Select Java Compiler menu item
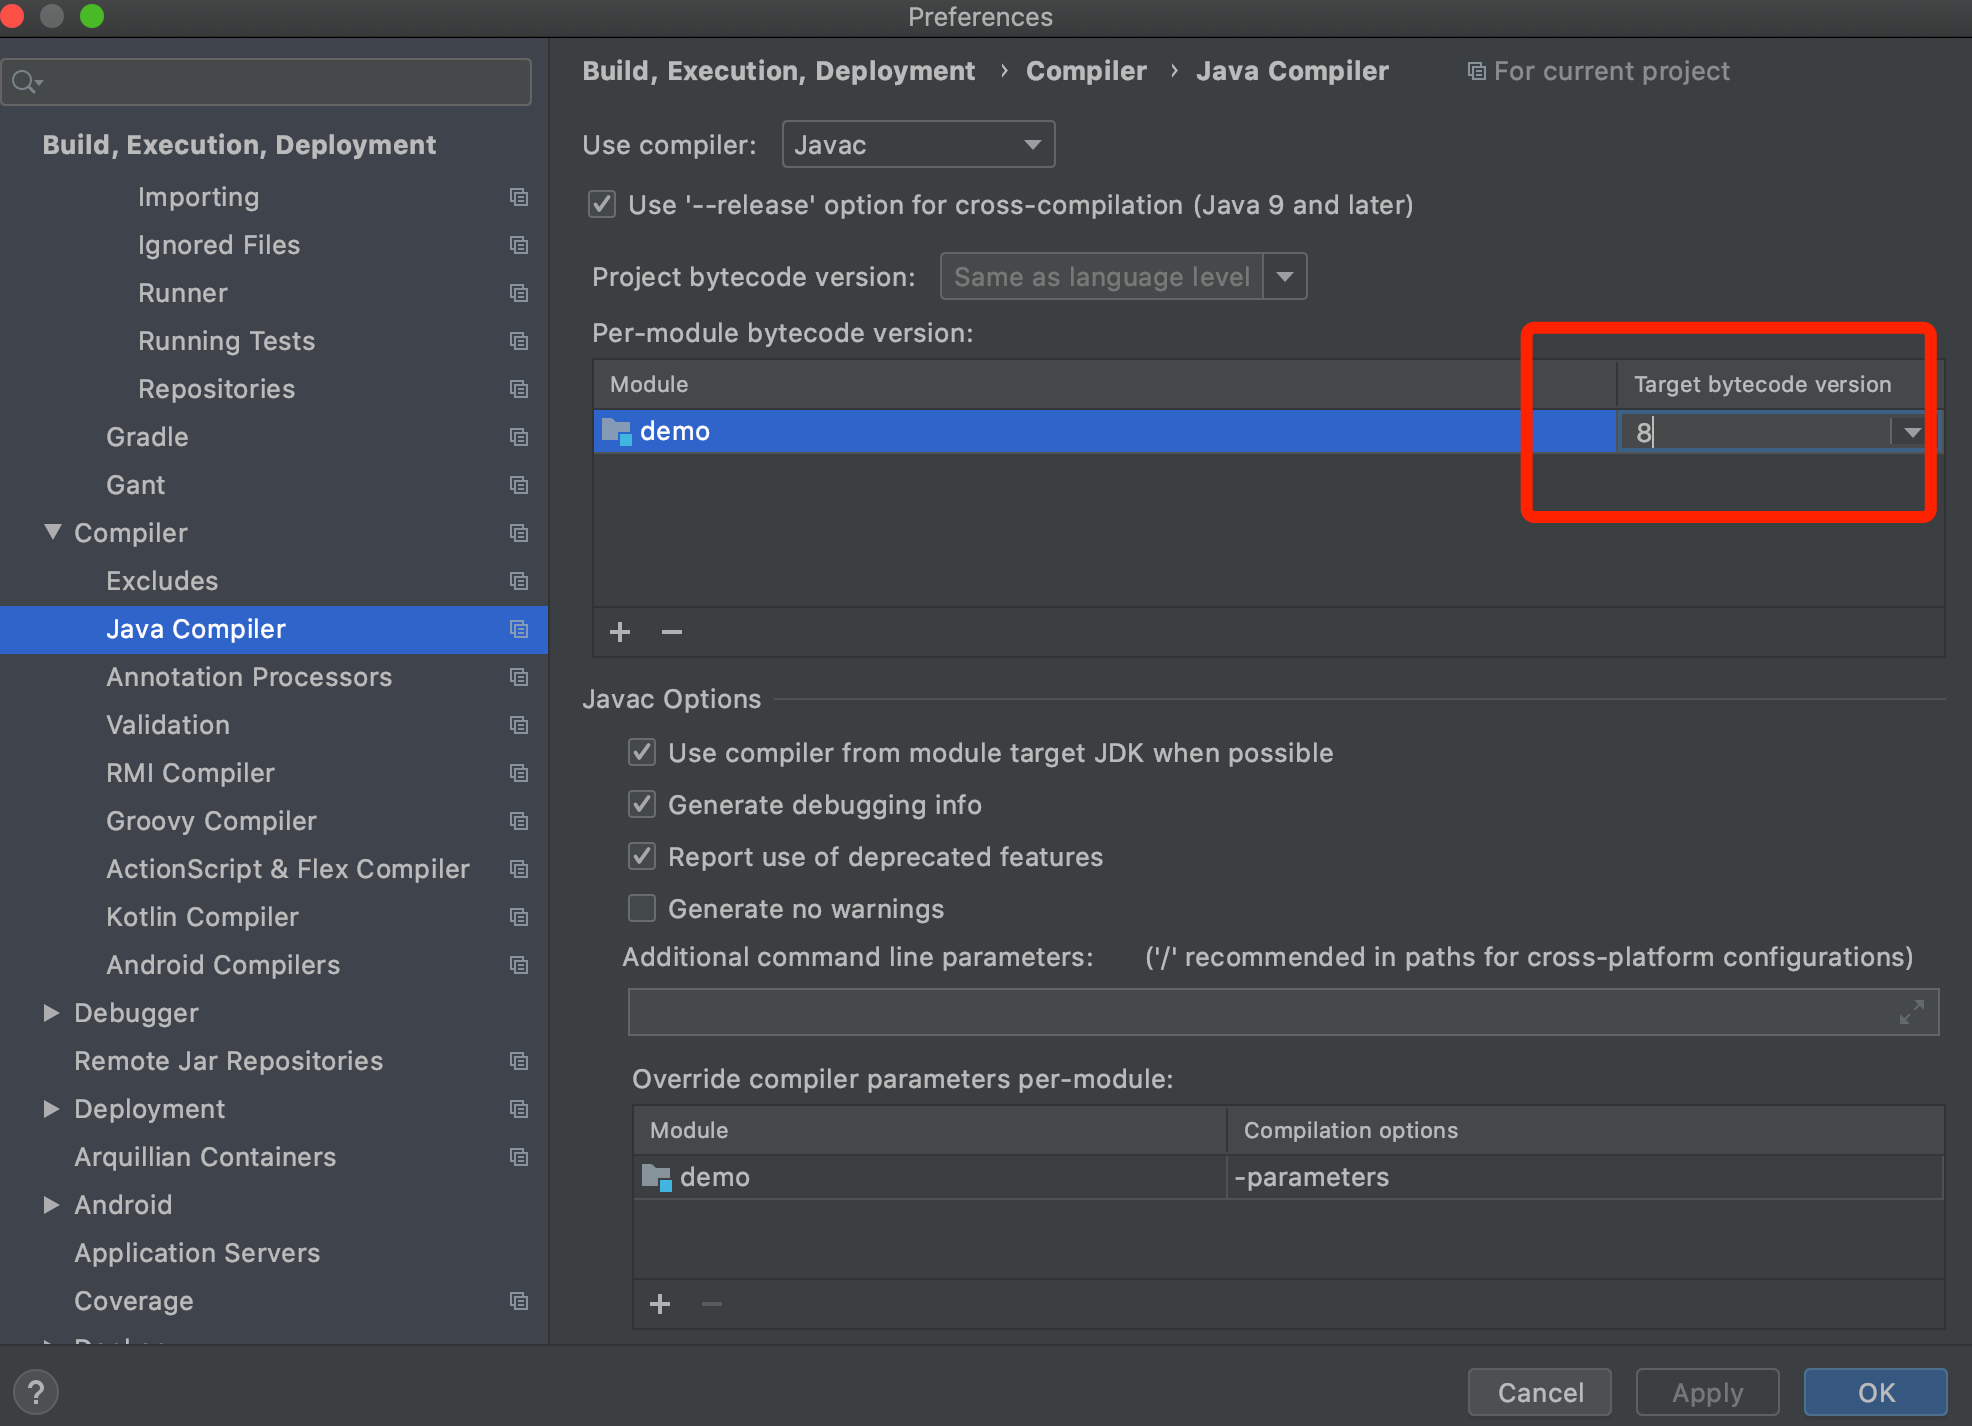1972x1426 pixels. click(194, 628)
